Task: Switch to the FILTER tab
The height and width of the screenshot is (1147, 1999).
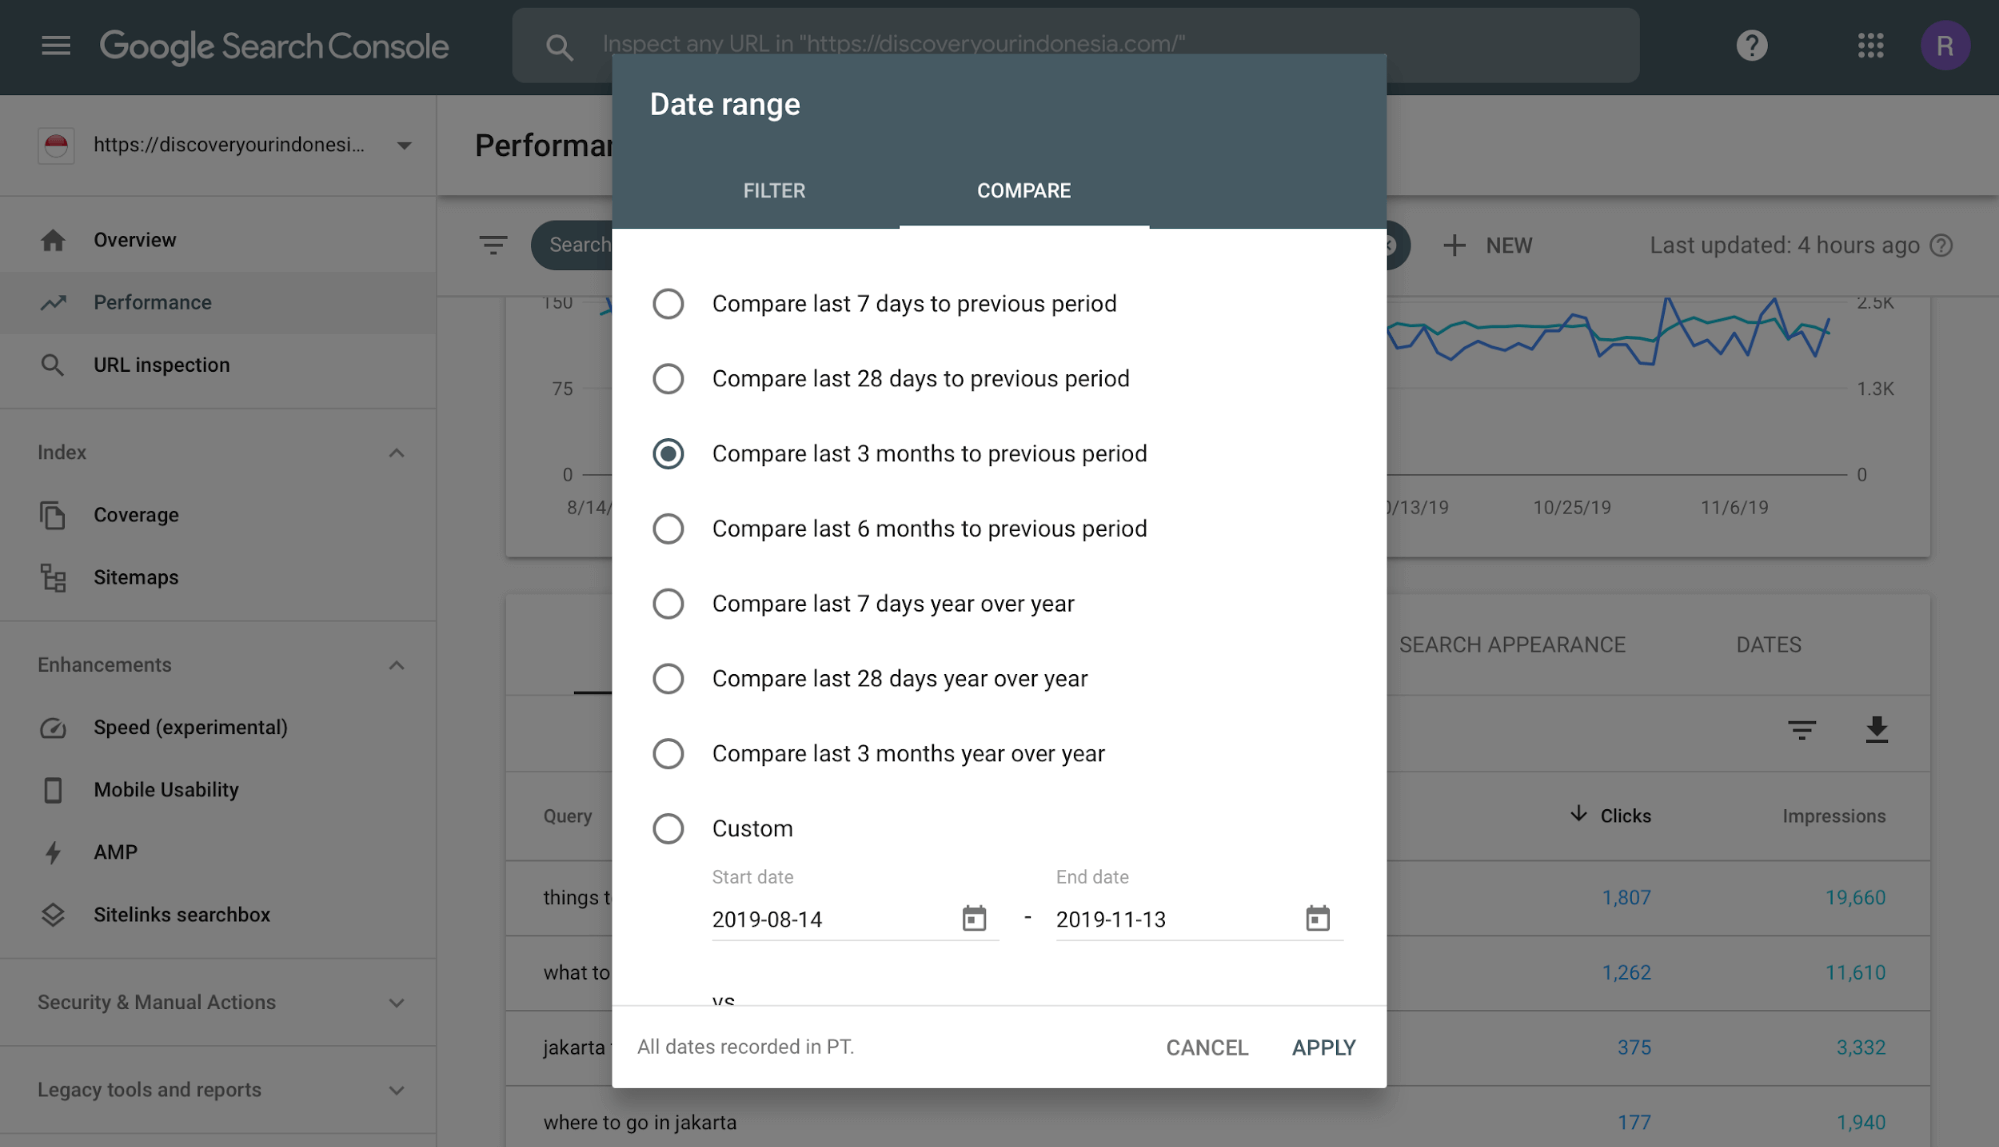Action: pyautogui.click(x=774, y=190)
